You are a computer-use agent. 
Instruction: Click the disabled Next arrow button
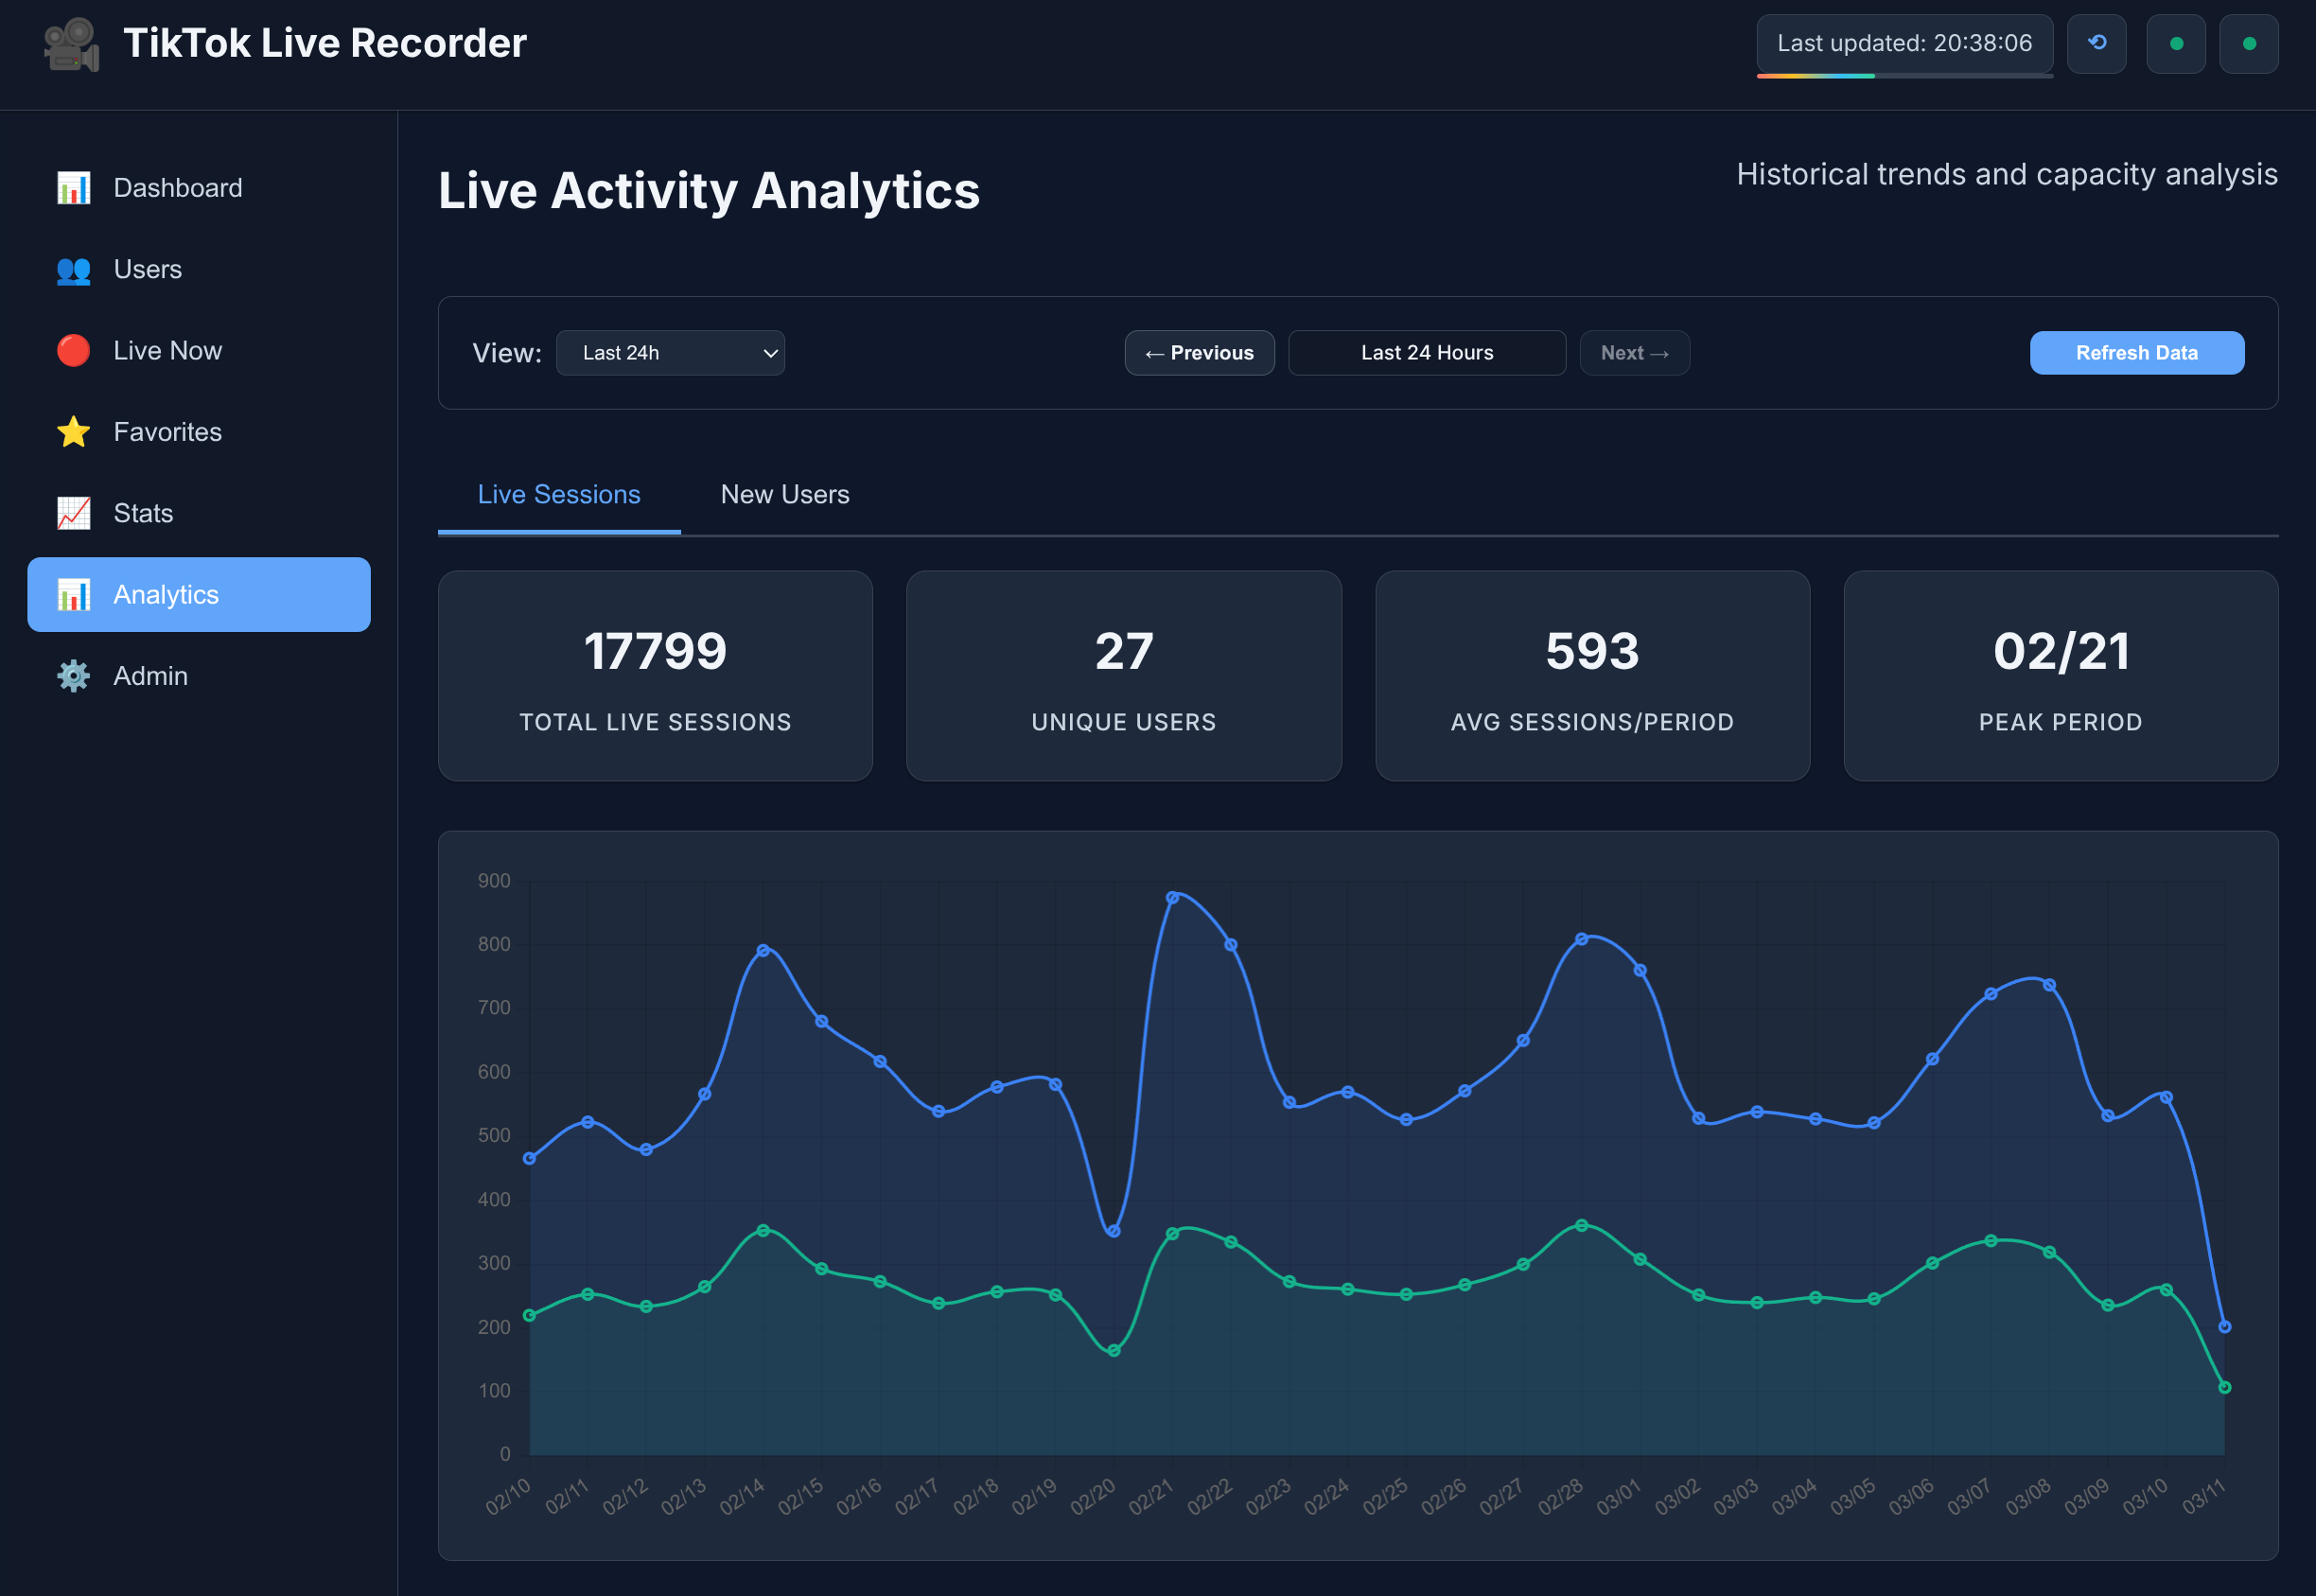(x=1634, y=353)
